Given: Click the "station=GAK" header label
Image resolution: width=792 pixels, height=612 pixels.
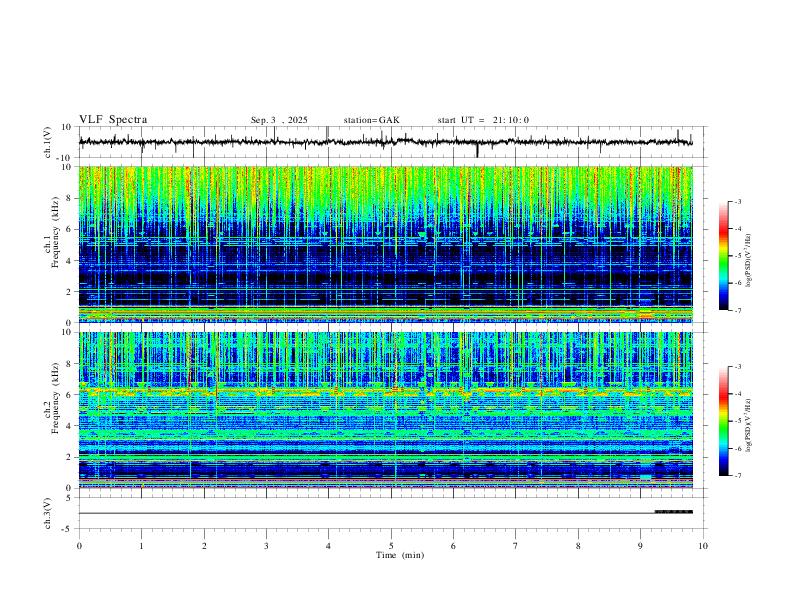Looking at the screenshot, I should (x=371, y=120).
